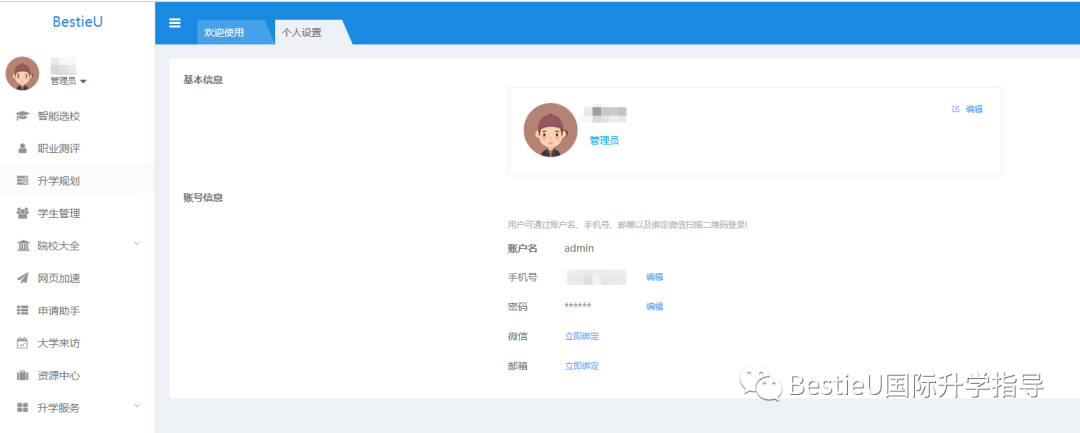Click the person icon for 职业测评
Screen dimensions: 1080x433
(22, 148)
